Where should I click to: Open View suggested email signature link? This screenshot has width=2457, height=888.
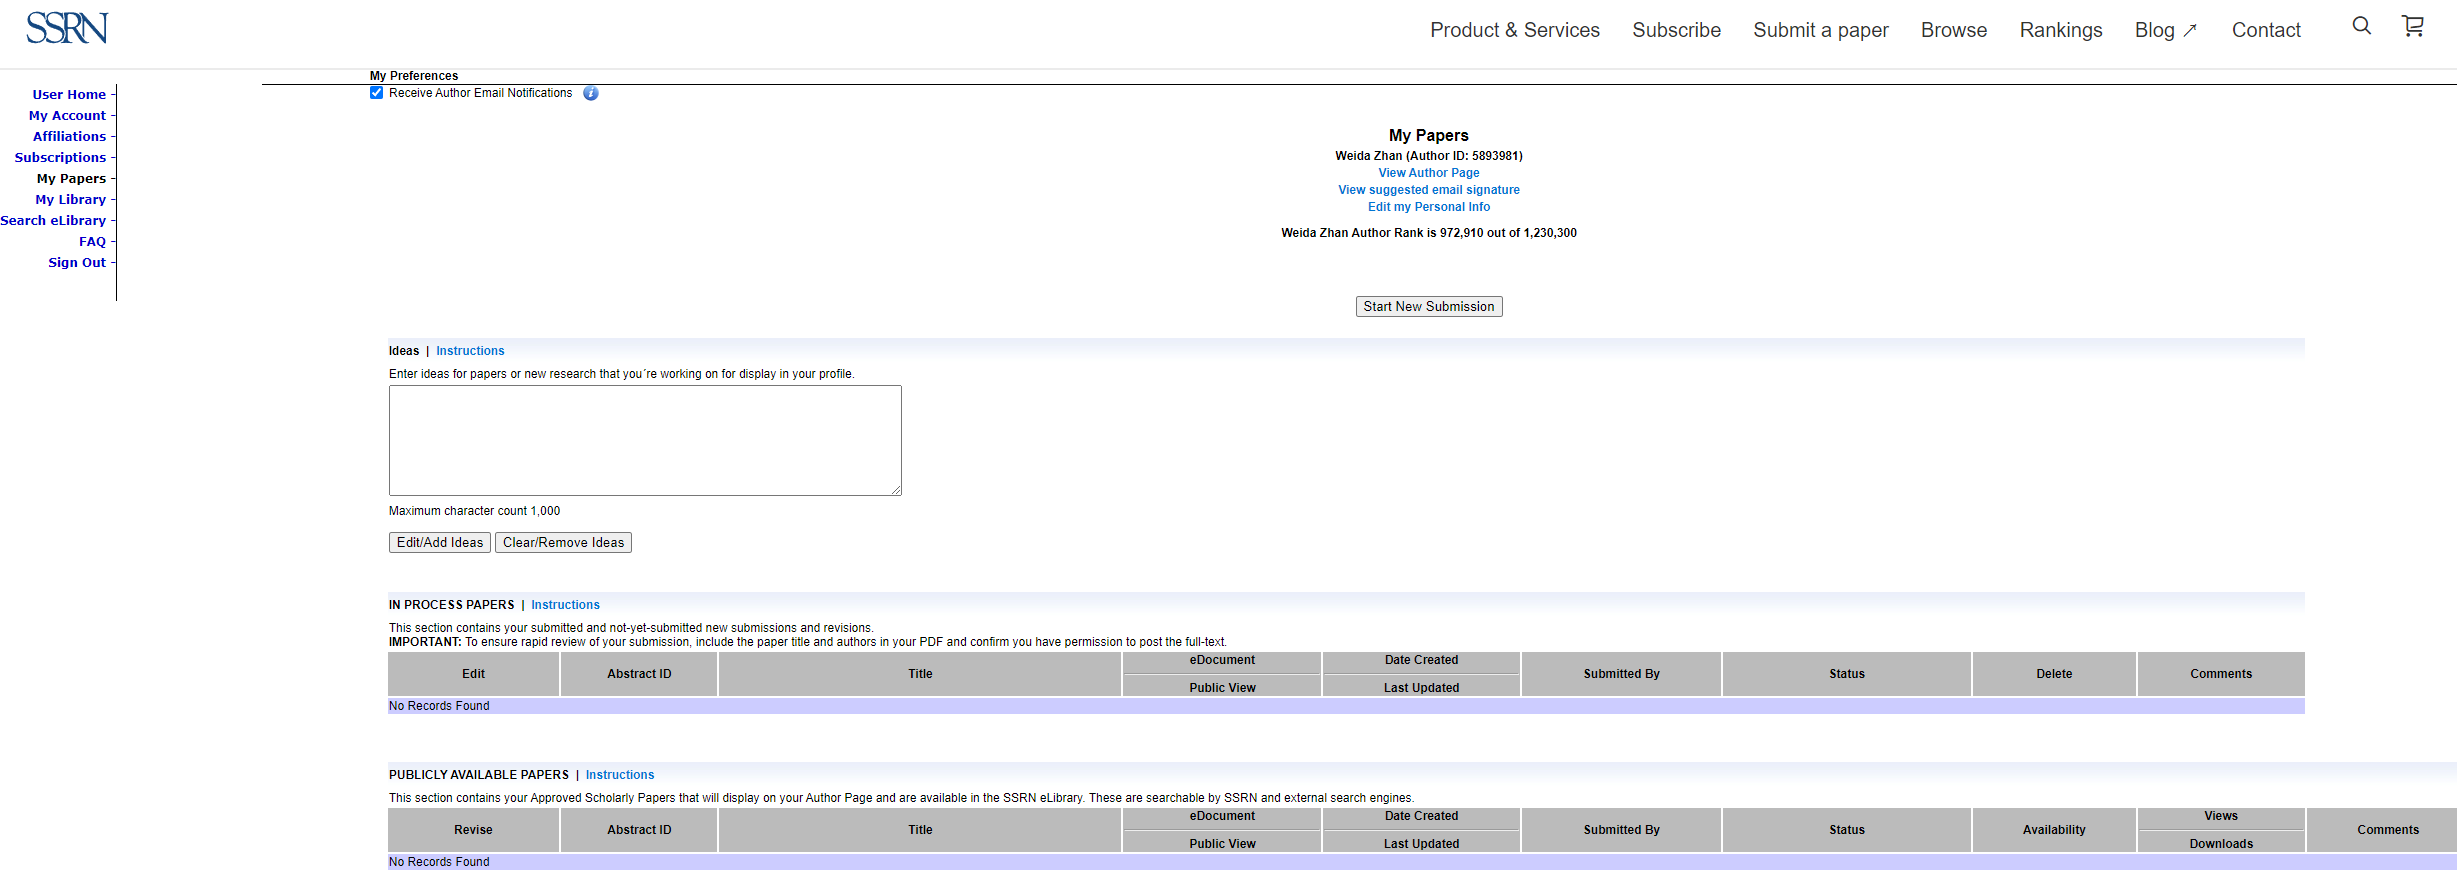click(1428, 190)
